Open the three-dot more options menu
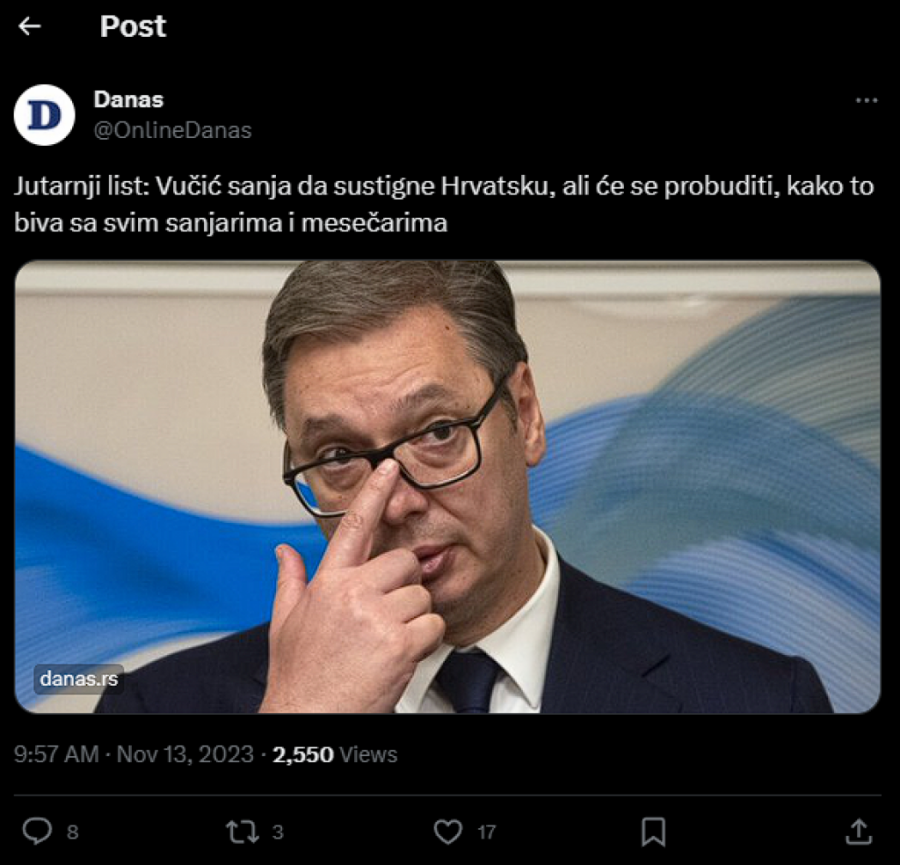The image size is (900, 865). (867, 101)
